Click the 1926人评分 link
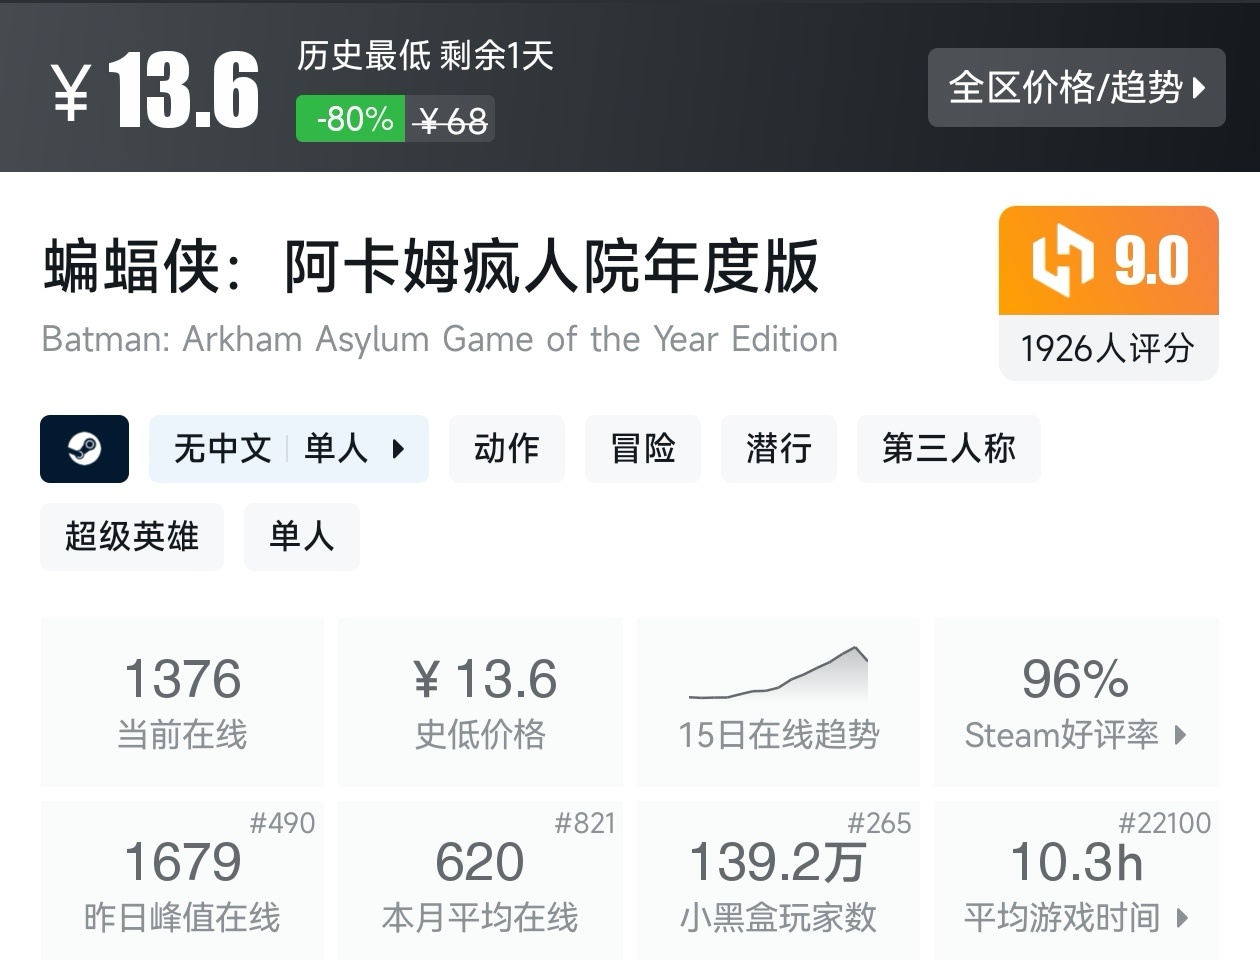The width and height of the screenshot is (1260, 960). point(1108,349)
